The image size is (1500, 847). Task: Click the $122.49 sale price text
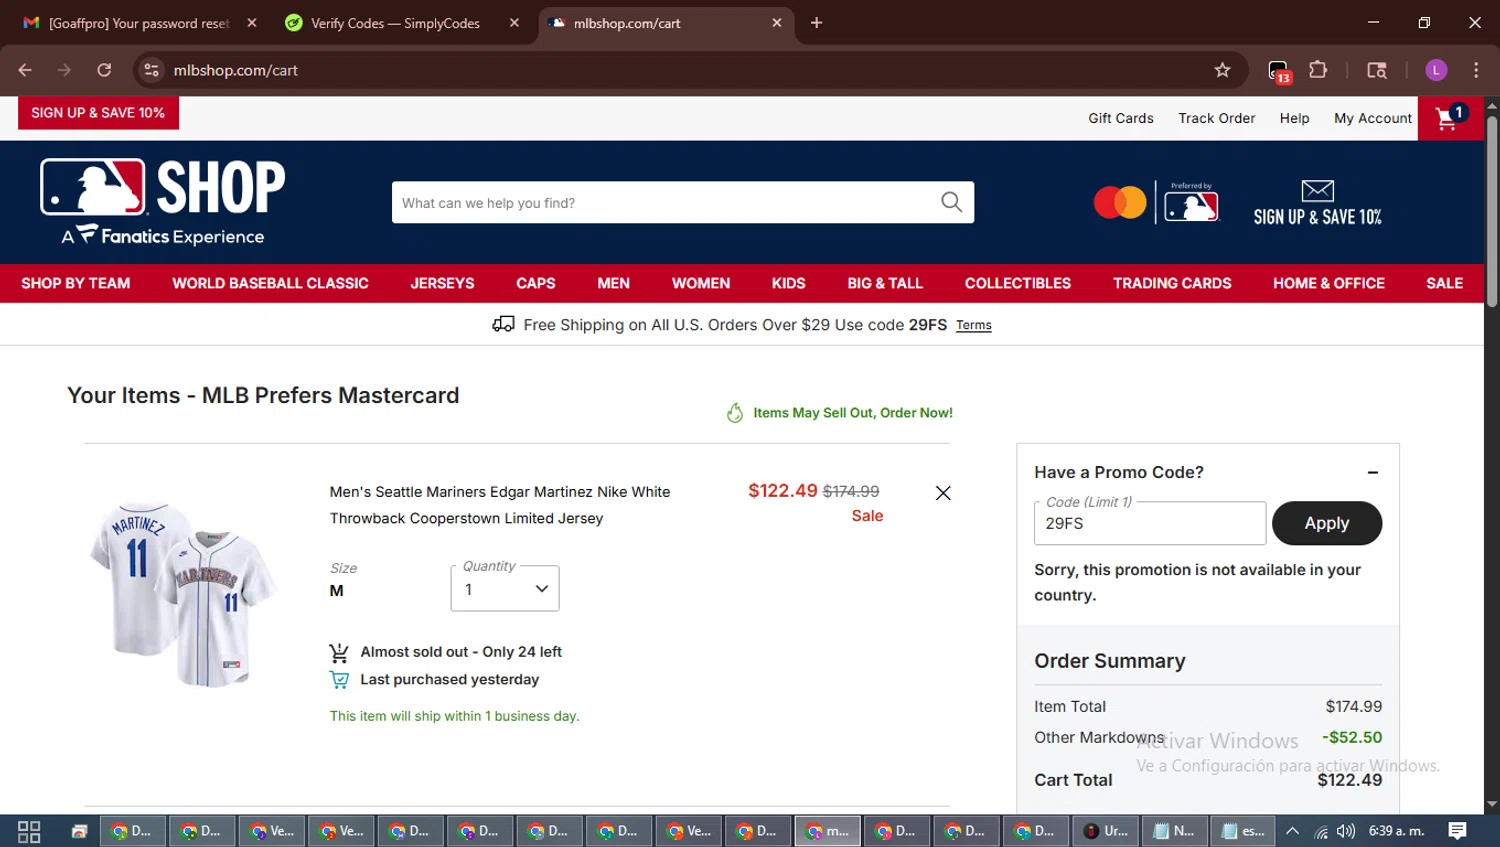click(783, 490)
